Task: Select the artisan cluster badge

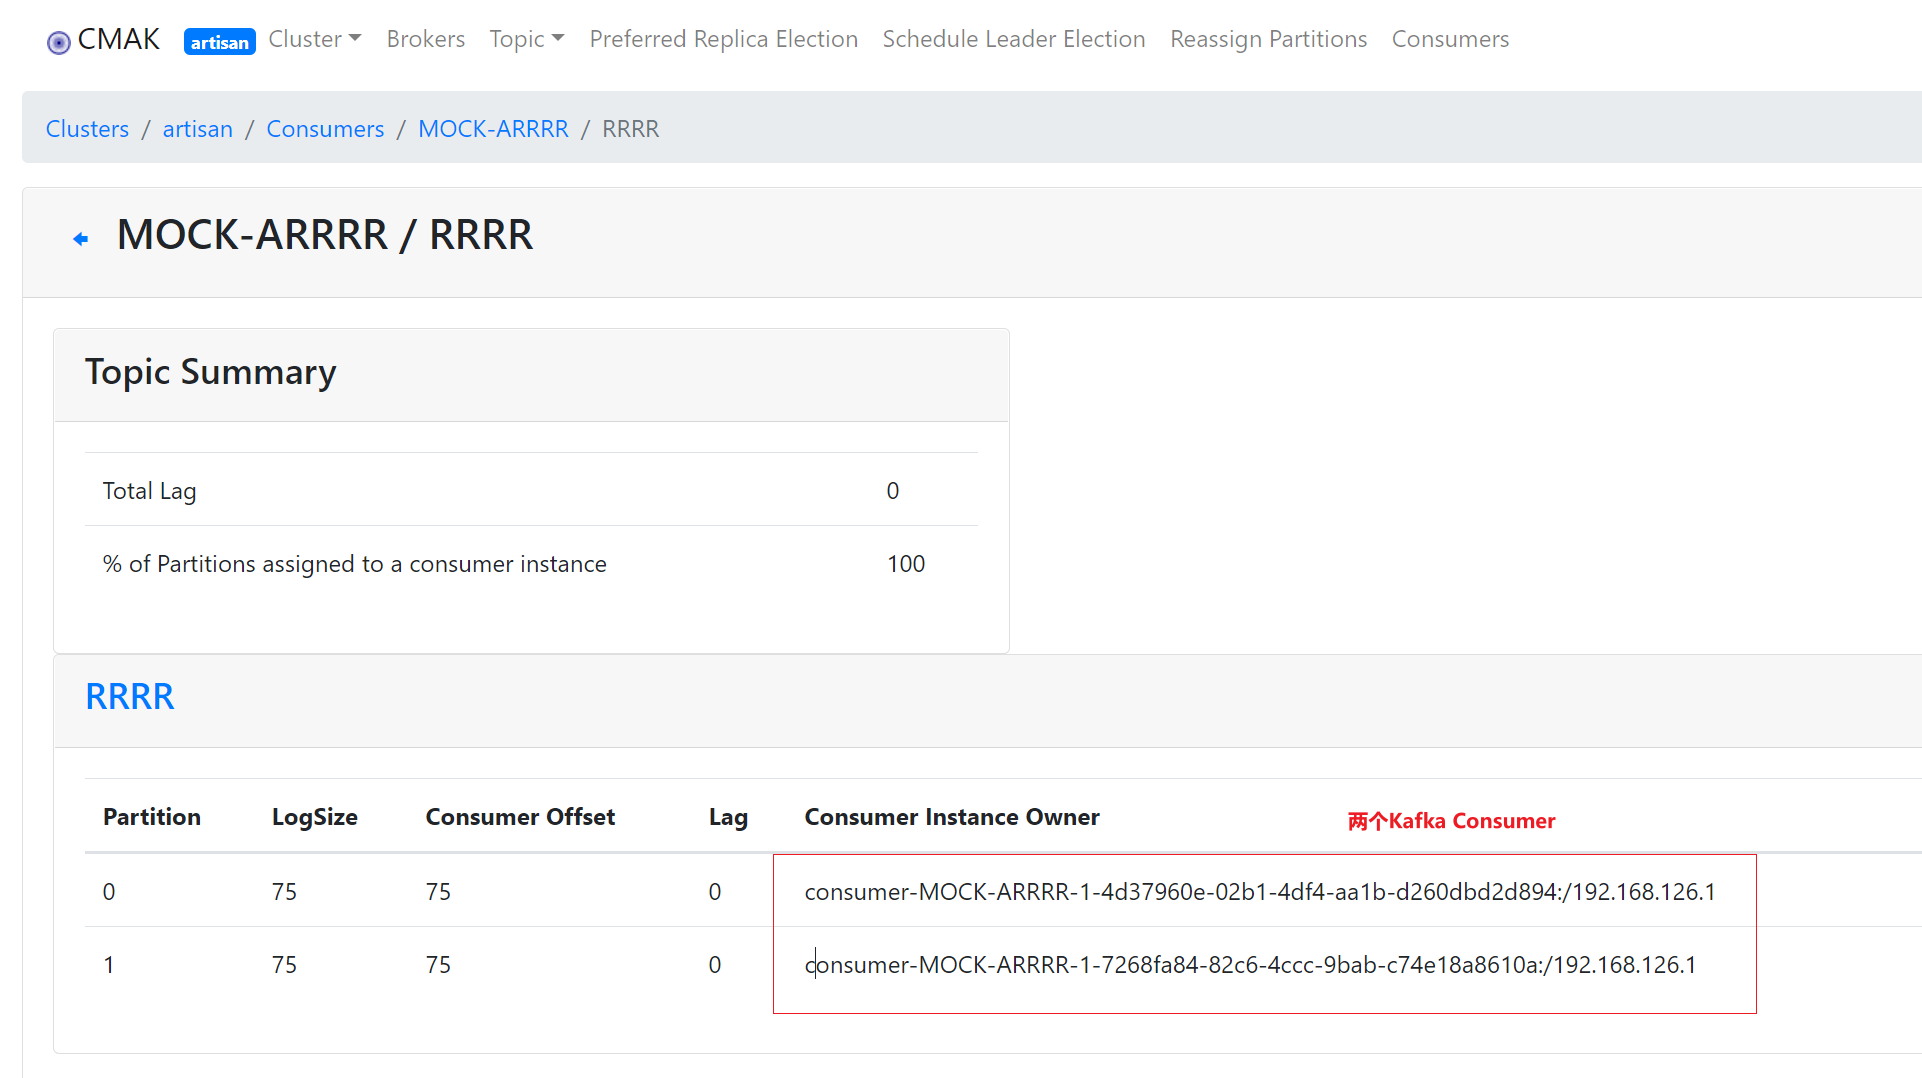Action: coord(219,42)
